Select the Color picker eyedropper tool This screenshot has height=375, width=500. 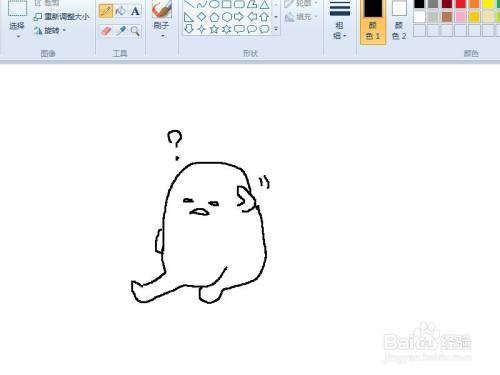click(x=120, y=31)
